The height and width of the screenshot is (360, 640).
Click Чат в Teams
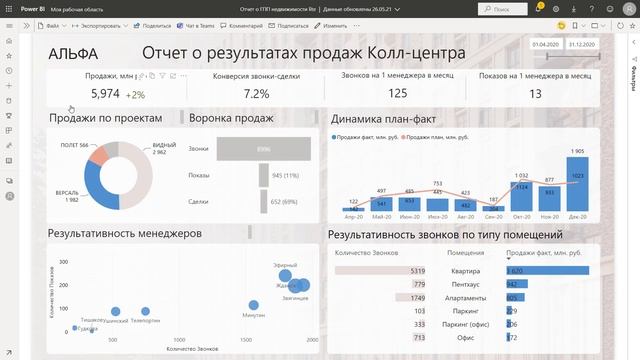tap(196, 26)
